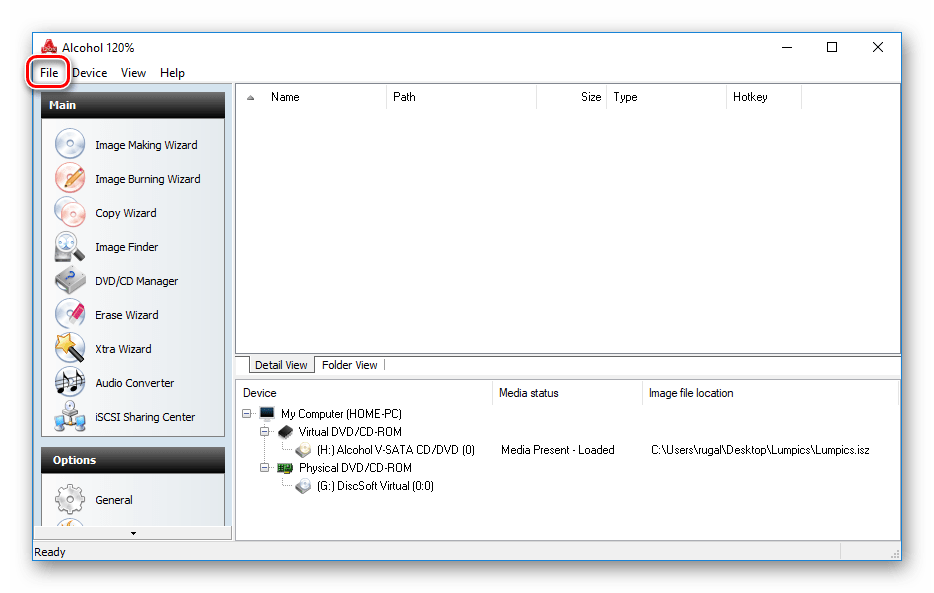Collapse the My Computer tree node
The width and height of the screenshot is (934, 593).
(247, 413)
